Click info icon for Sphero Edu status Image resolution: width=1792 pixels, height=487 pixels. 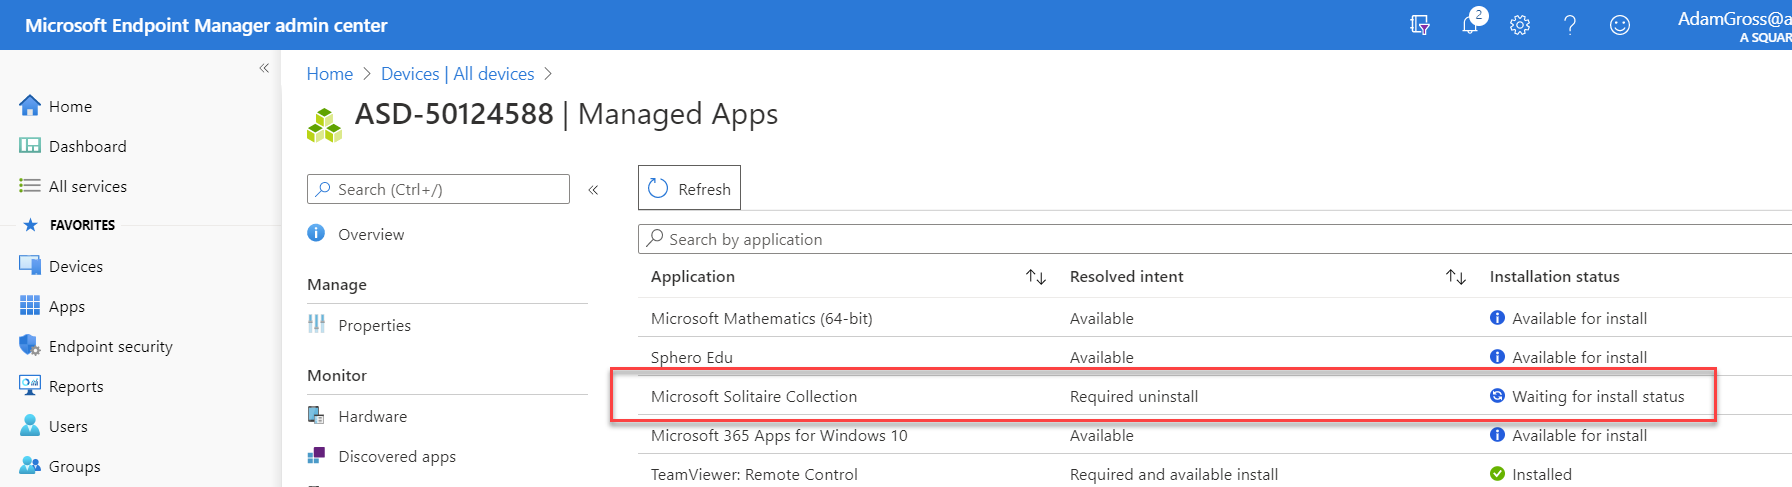tap(1497, 357)
